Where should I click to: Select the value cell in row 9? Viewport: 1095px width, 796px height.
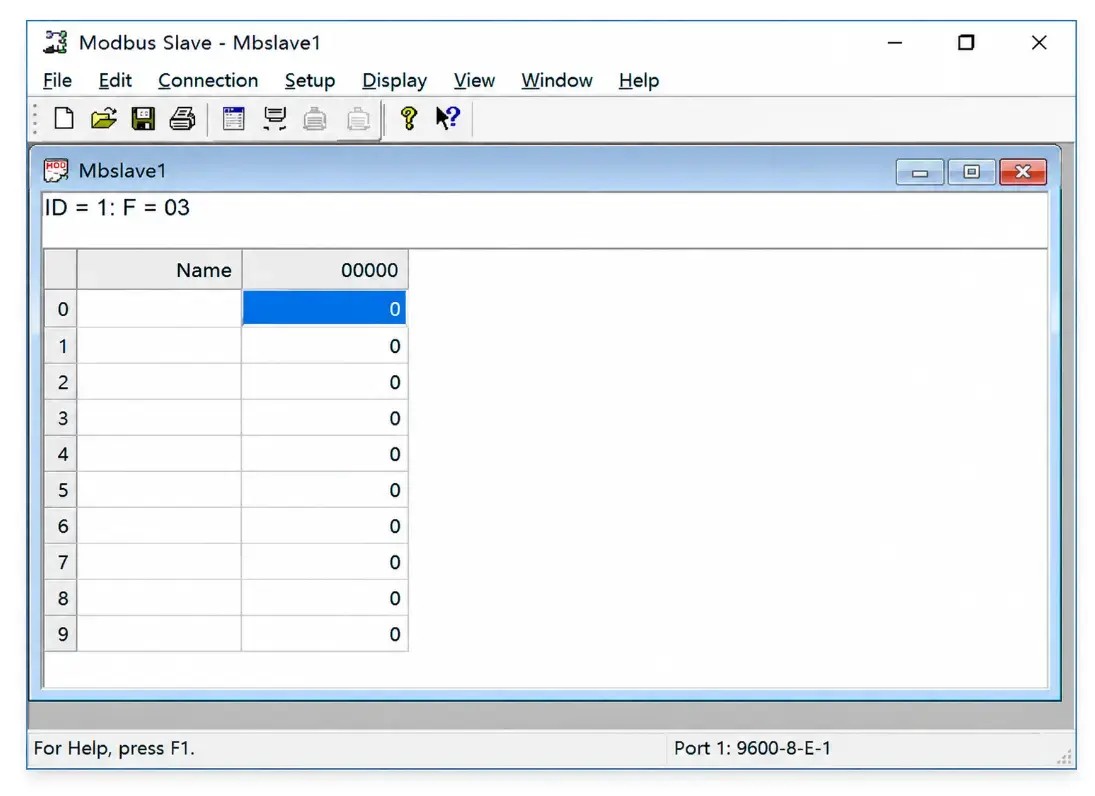tap(324, 634)
